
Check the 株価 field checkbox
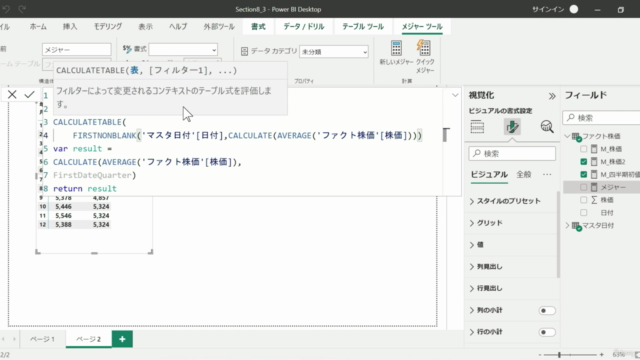pyautogui.click(x=584, y=200)
